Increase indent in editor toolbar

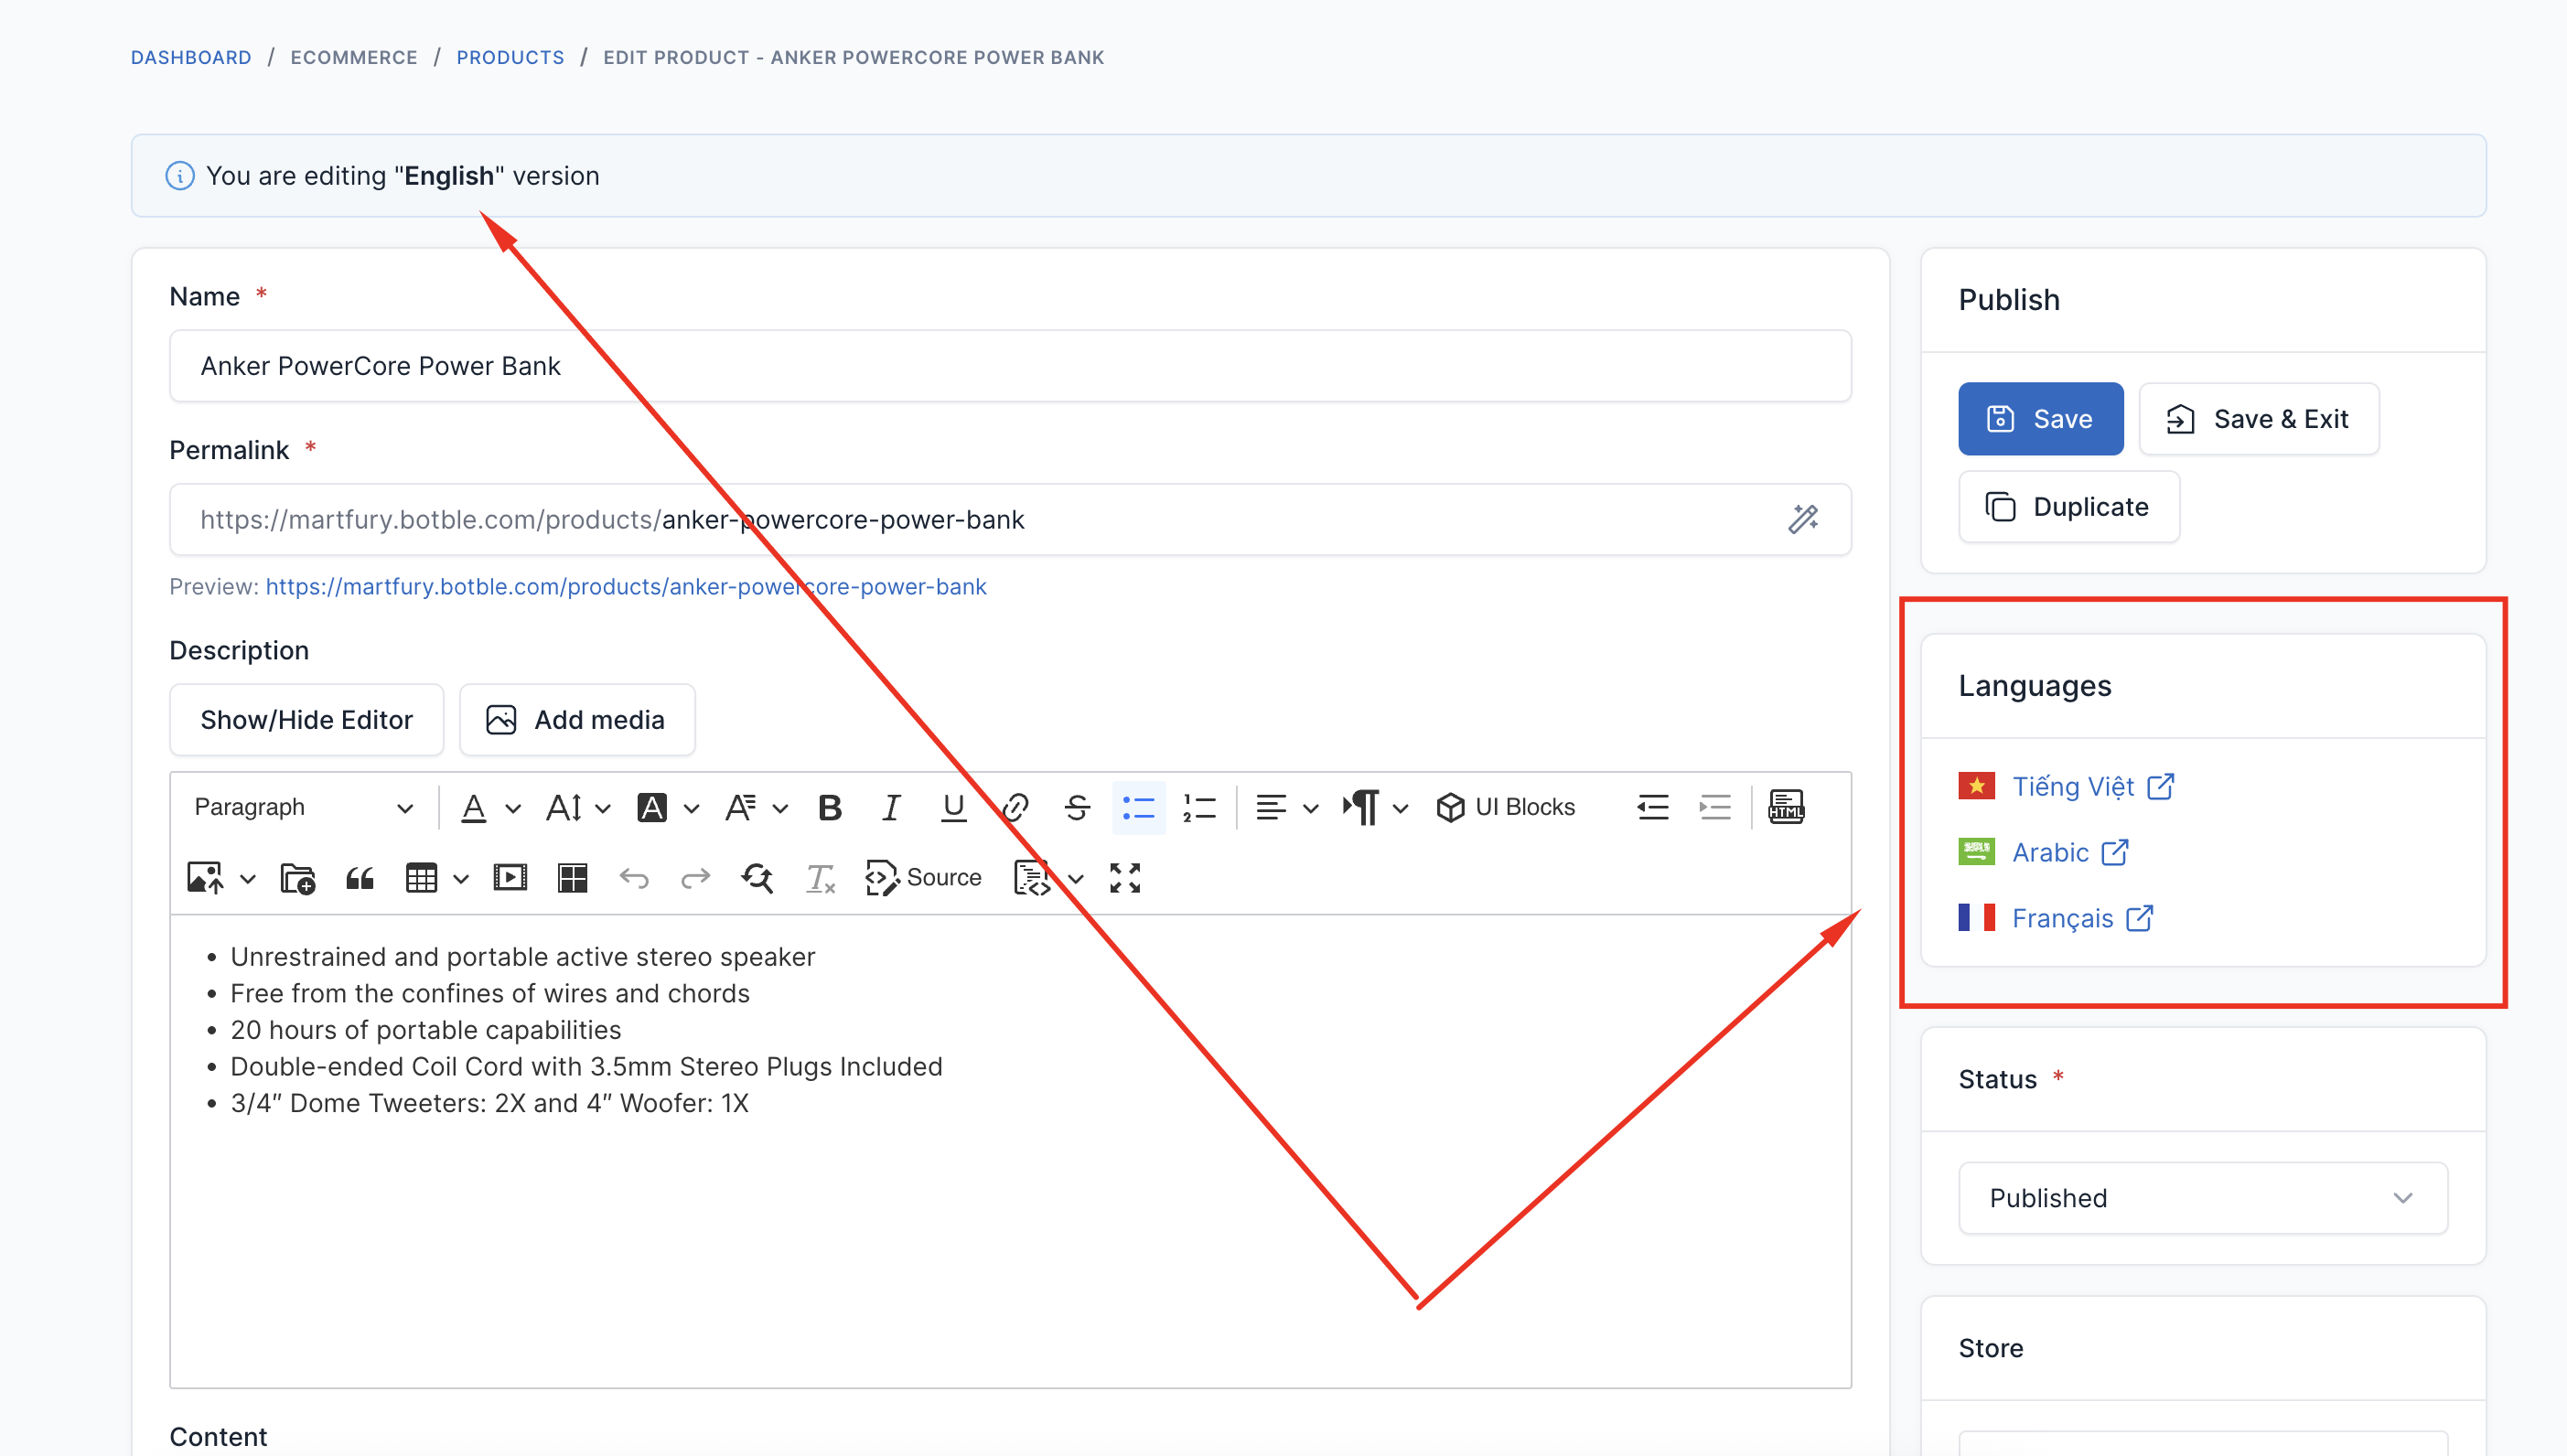(x=1714, y=807)
